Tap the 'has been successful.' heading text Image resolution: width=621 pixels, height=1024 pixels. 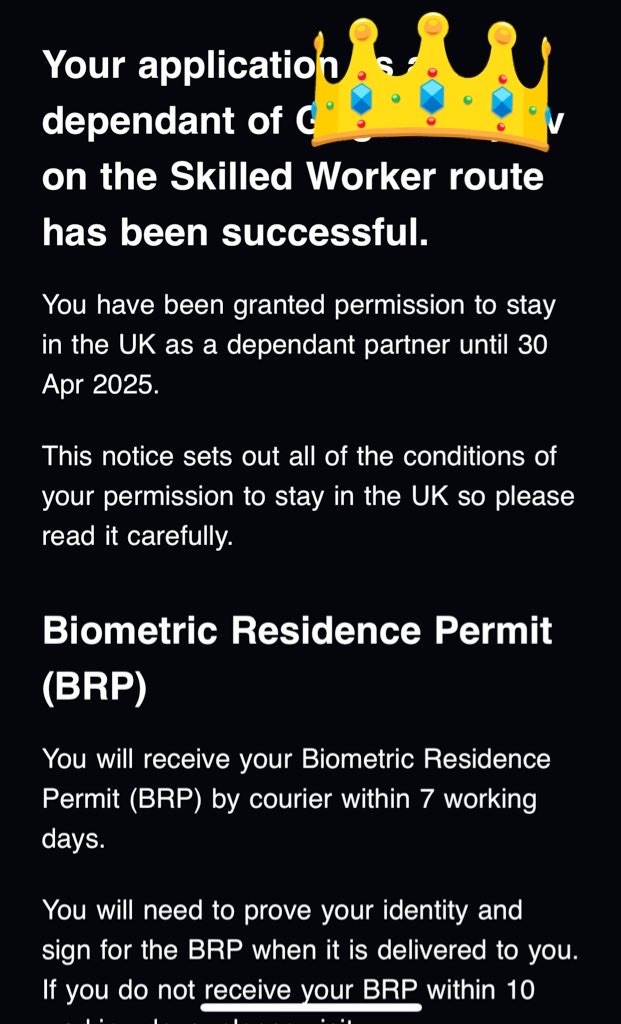click(x=235, y=232)
